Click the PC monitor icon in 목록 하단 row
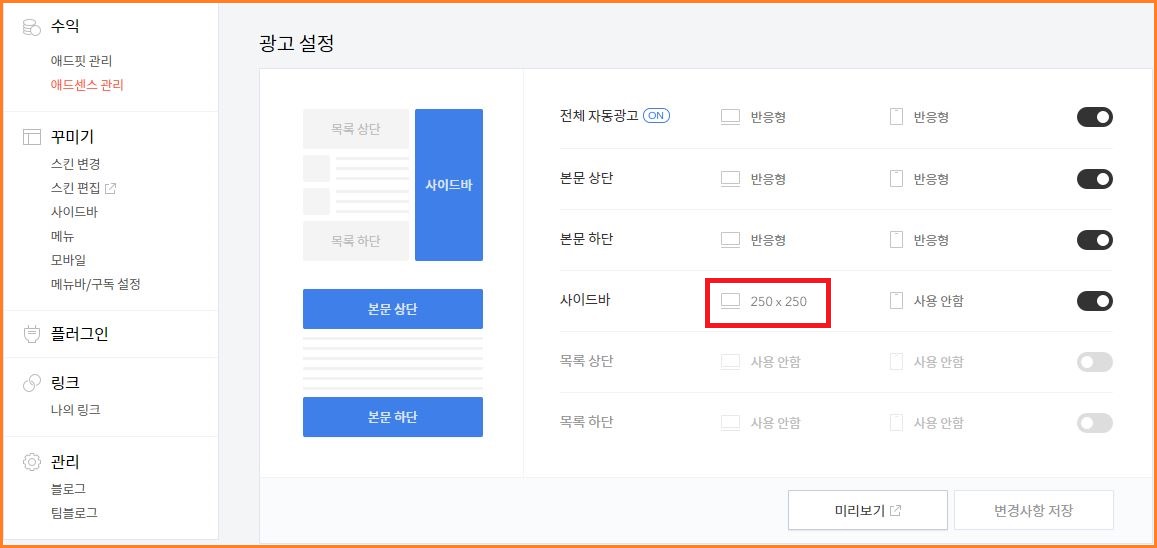Viewport: 1157px width, 548px height. click(730, 423)
